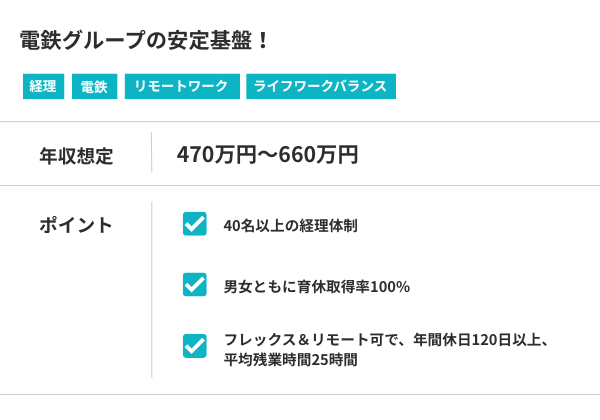Viewport: 600px width, 420px height.
Task: Click the 〜 between salary amounts
Action: click(267, 155)
